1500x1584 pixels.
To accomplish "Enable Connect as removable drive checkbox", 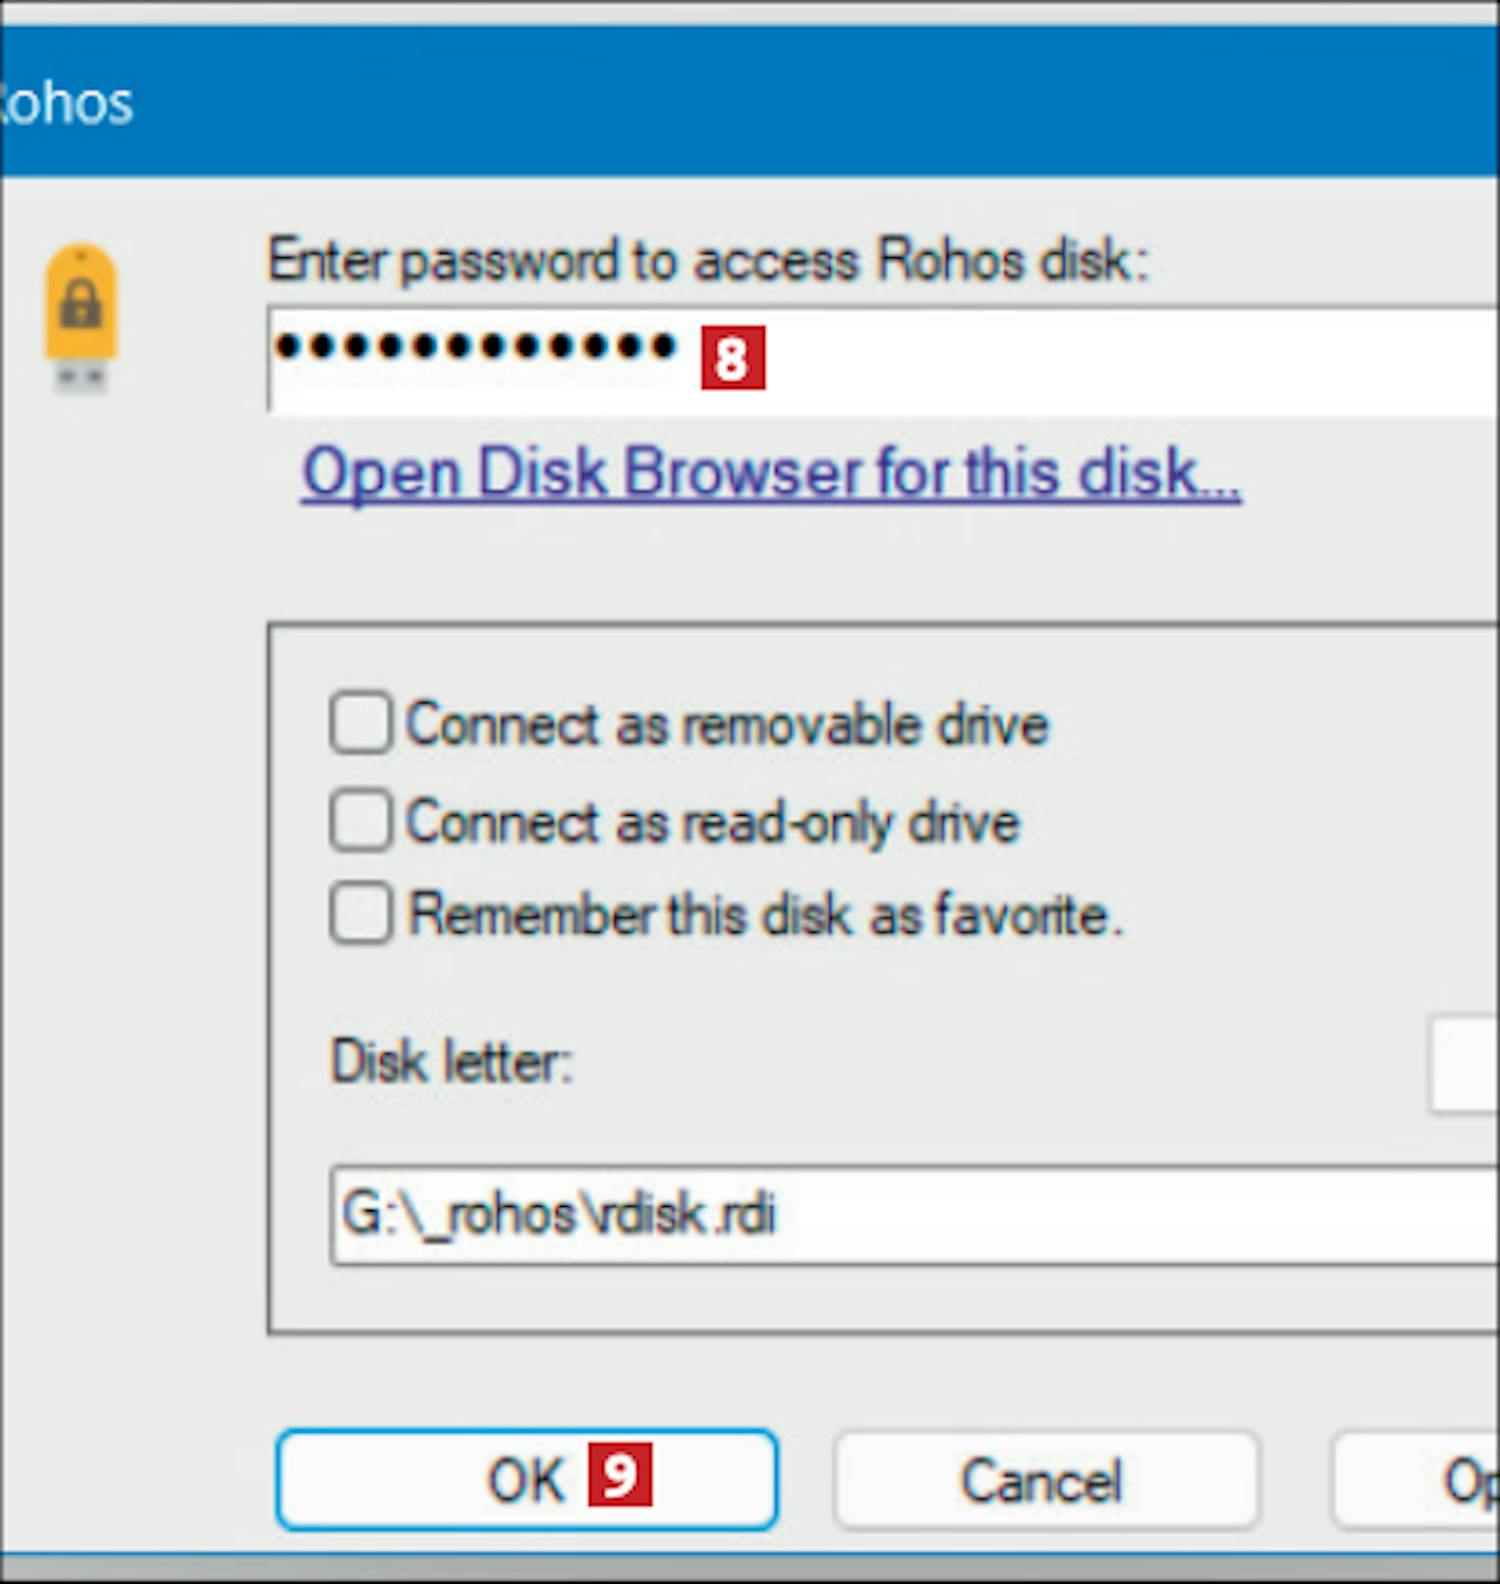I will (360, 723).
